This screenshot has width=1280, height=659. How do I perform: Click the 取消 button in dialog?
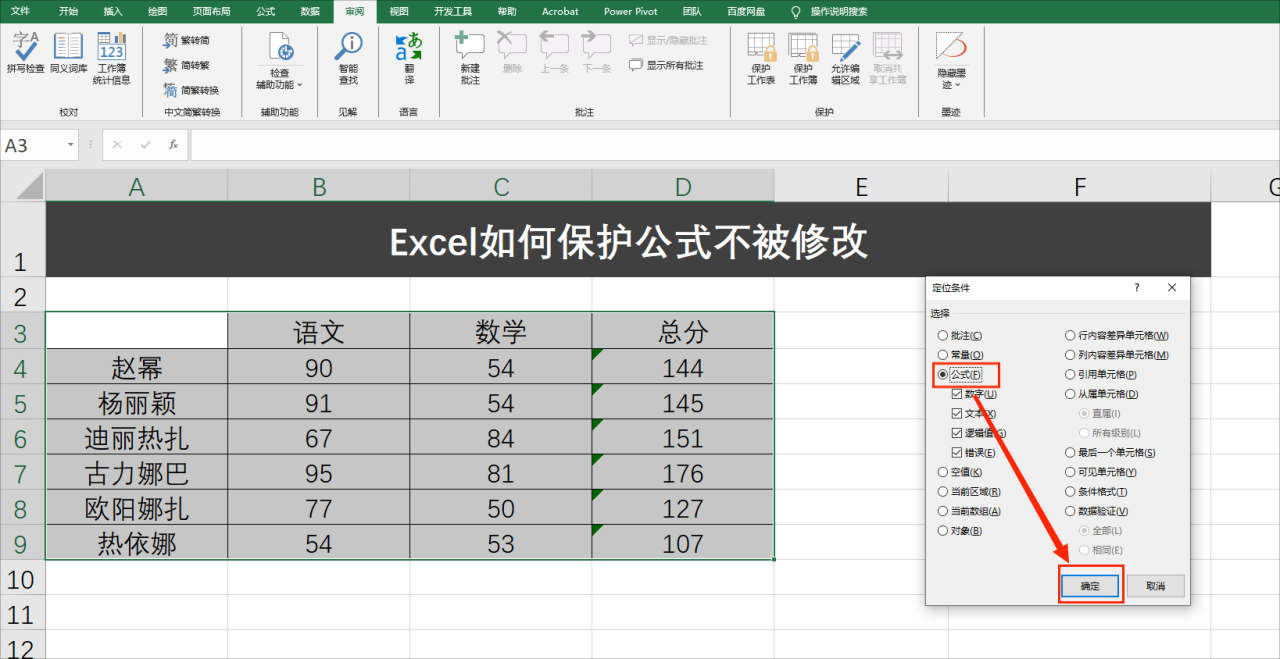[x=1155, y=586]
